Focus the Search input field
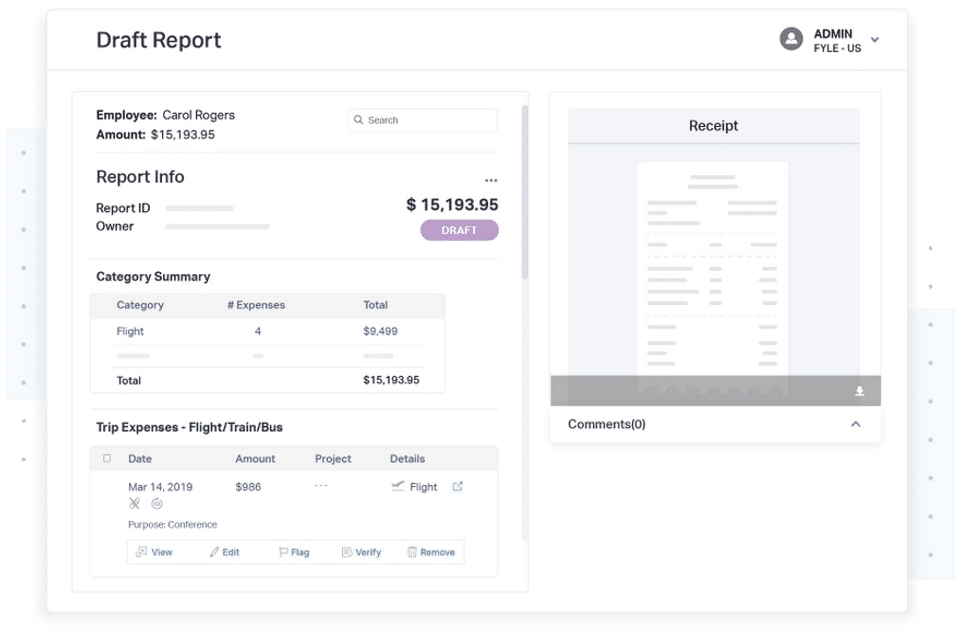This screenshot has height=633, width=960. (422, 120)
